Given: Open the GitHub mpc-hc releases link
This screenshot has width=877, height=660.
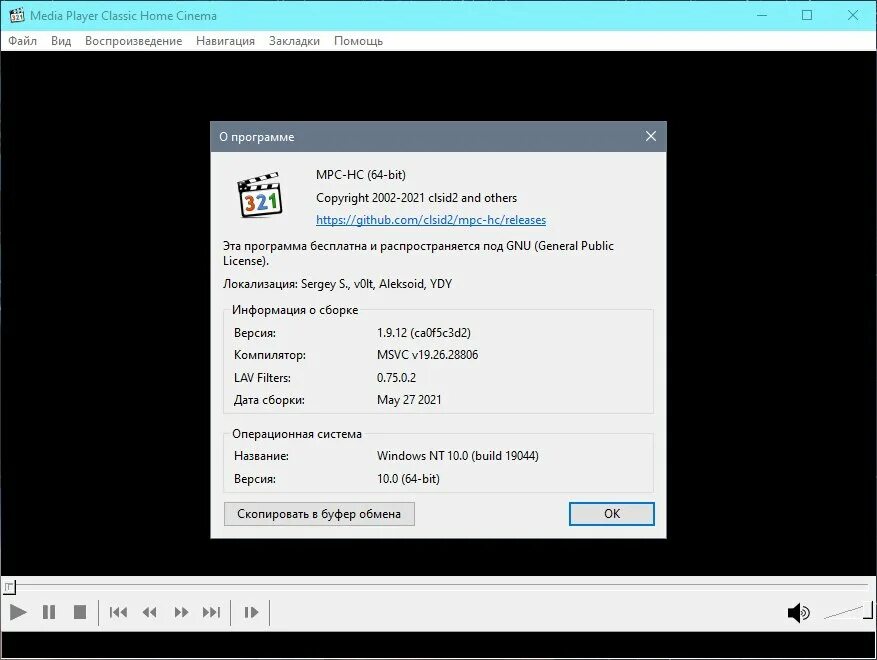Looking at the screenshot, I should tap(431, 220).
